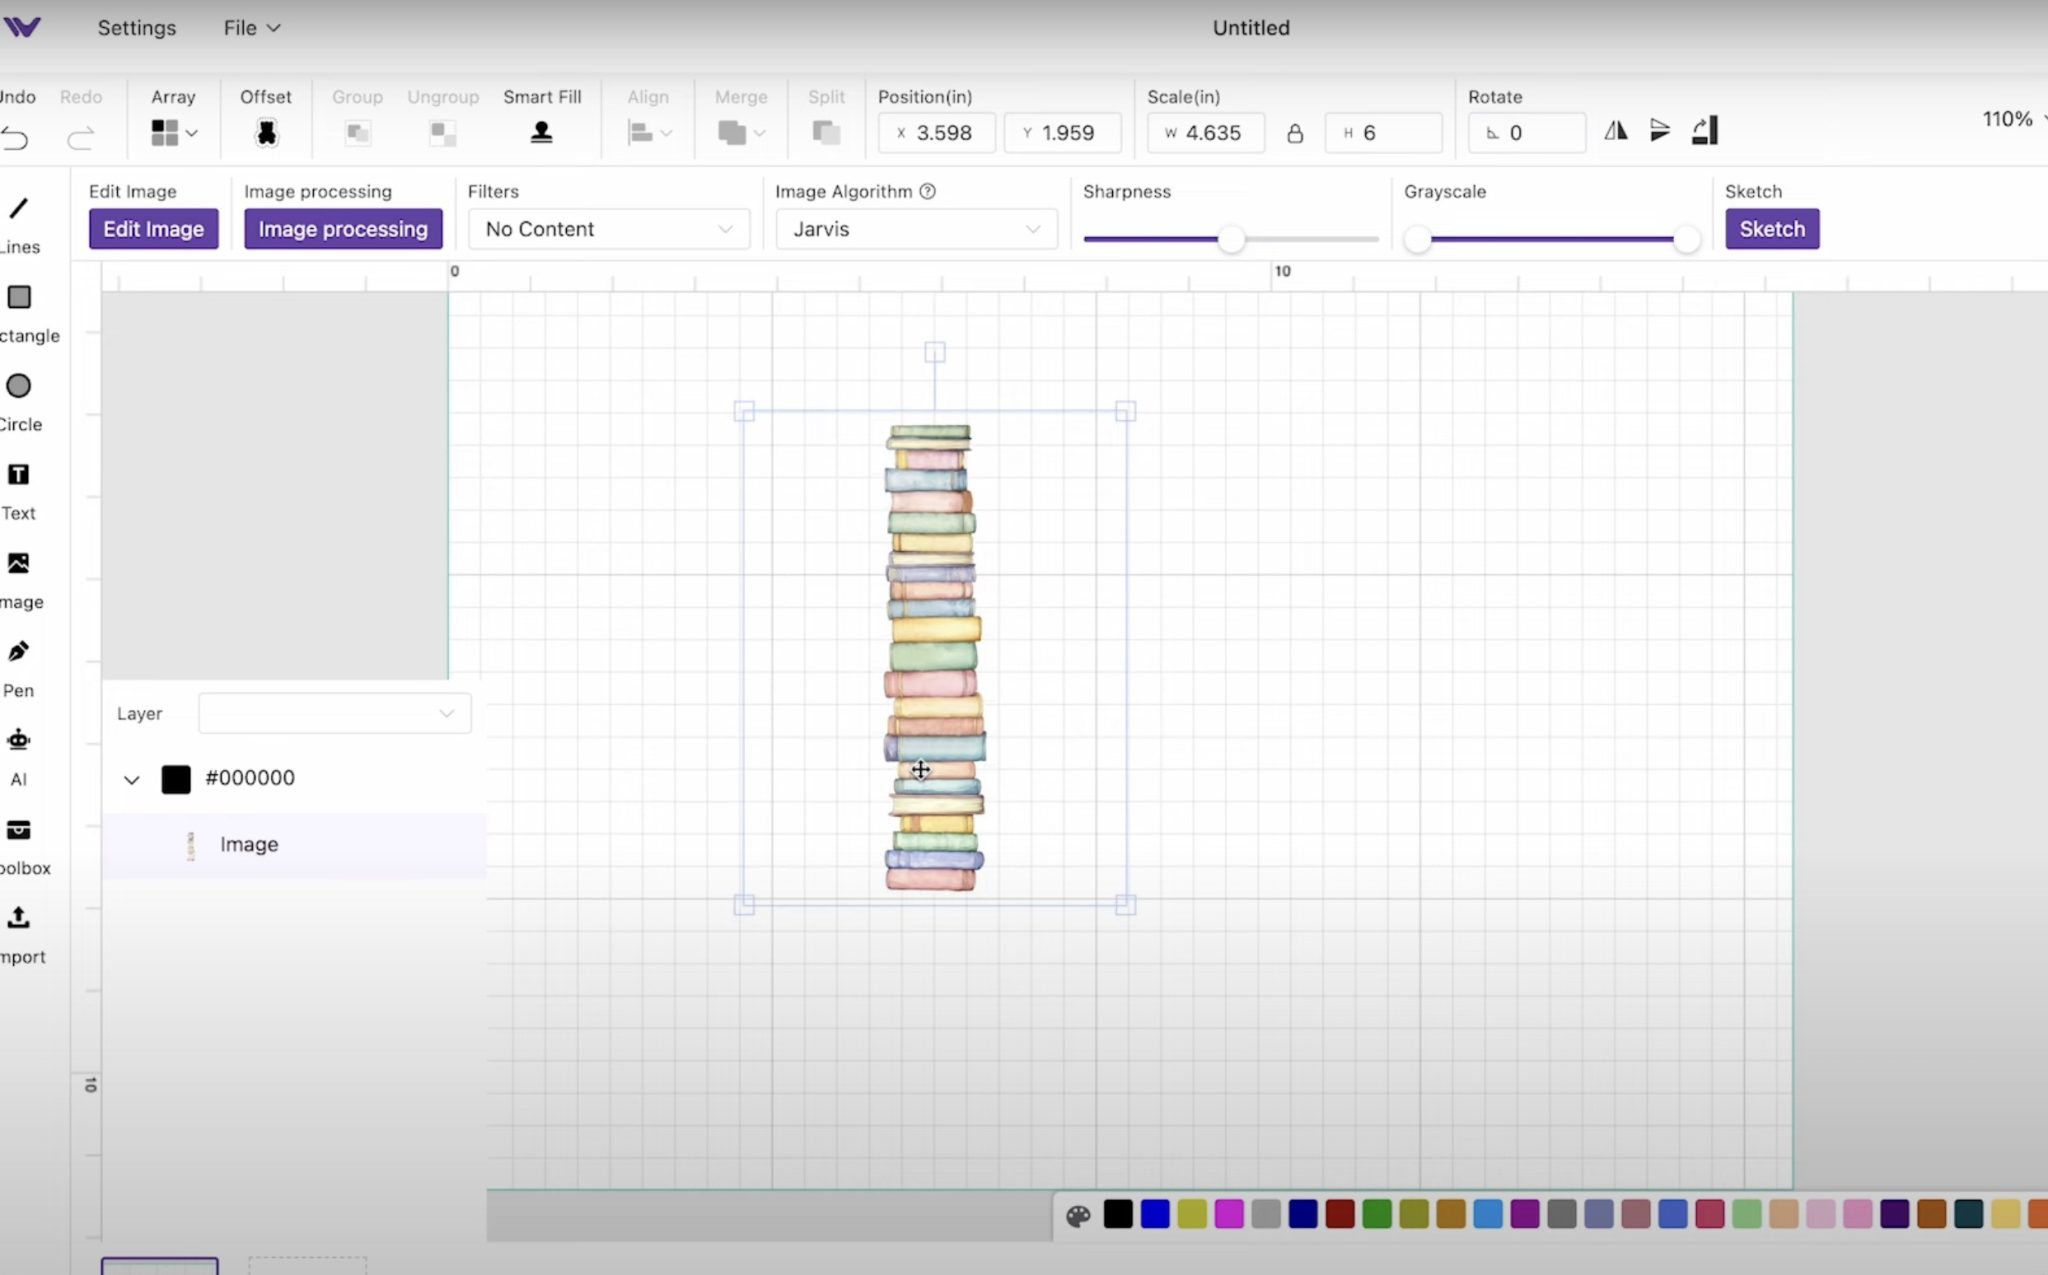This screenshot has width=2048, height=1275.
Task: Toggle the scale lock icon
Action: point(1295,132)
